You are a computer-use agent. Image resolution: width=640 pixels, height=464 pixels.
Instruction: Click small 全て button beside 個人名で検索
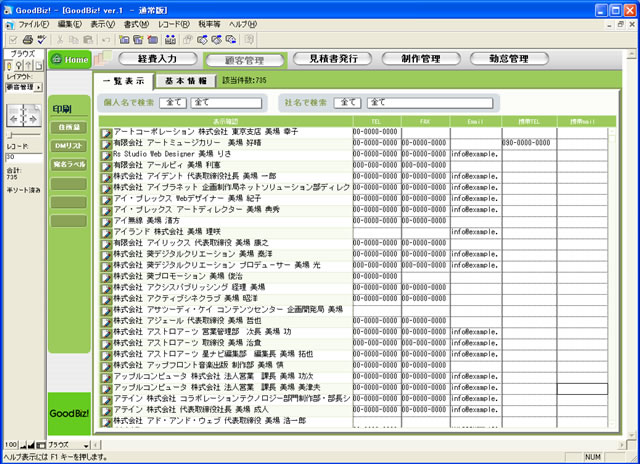click(173, 102)
